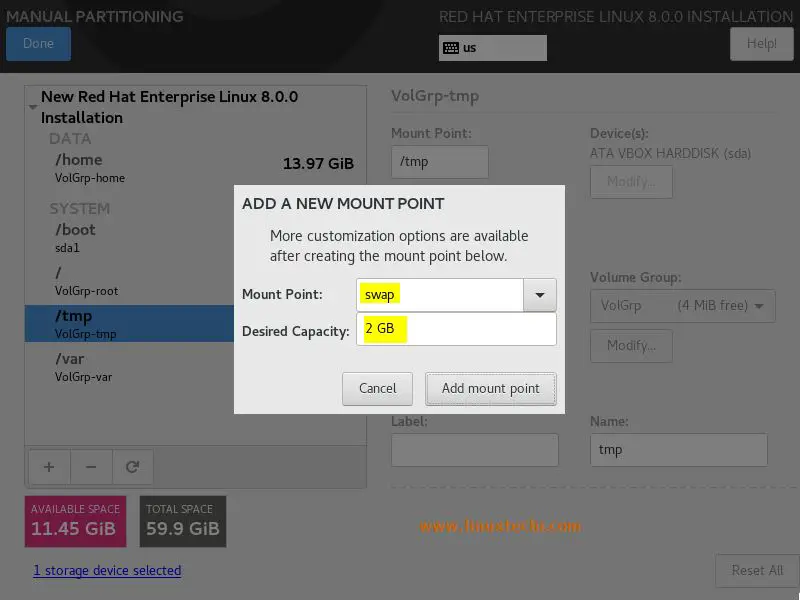
Task: Click the empty Label input field
Action: (x=474, y=449)
